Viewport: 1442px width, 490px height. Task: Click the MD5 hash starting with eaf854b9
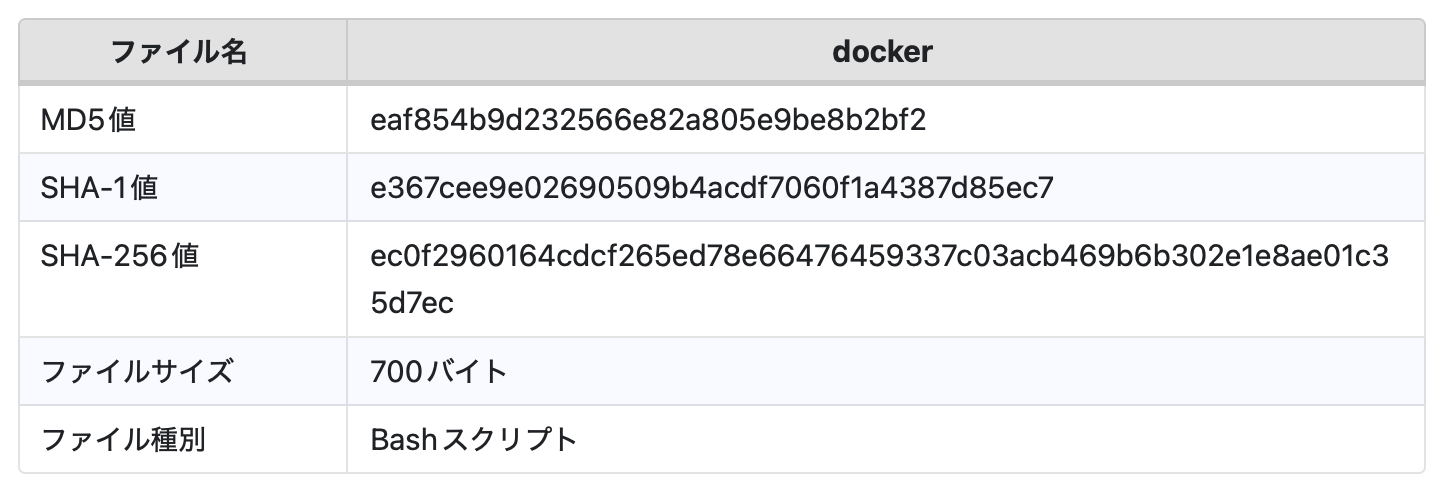[647, 120]
